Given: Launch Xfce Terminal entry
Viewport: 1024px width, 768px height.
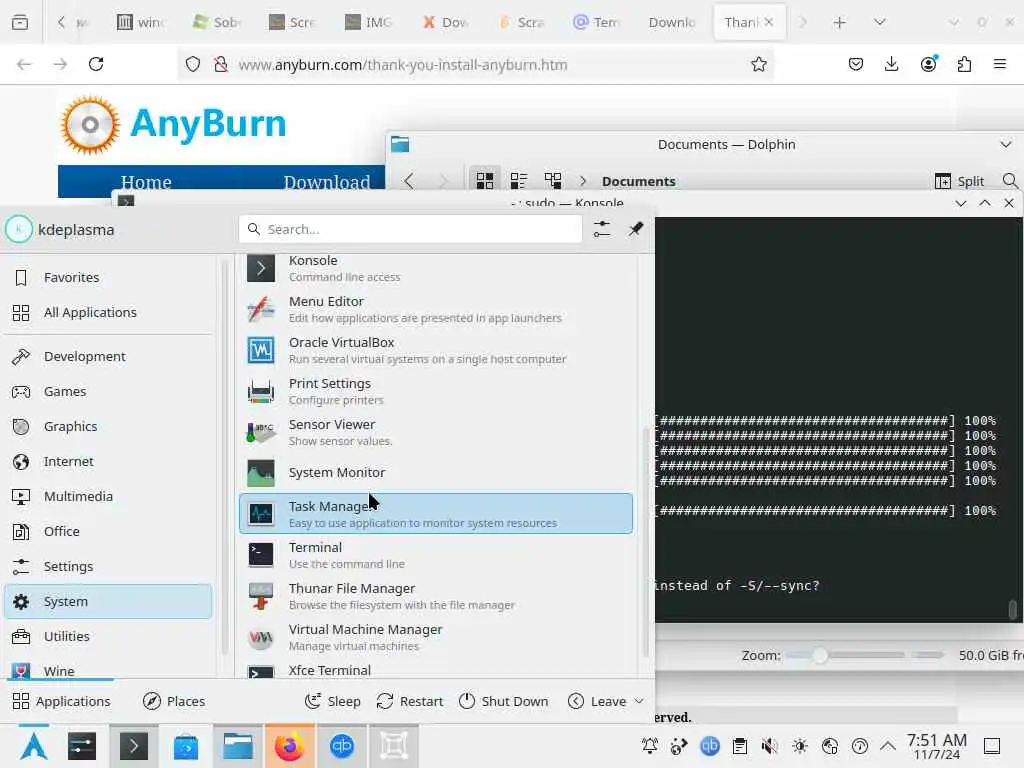Looking at the screenshot, I should coord(436,670).
